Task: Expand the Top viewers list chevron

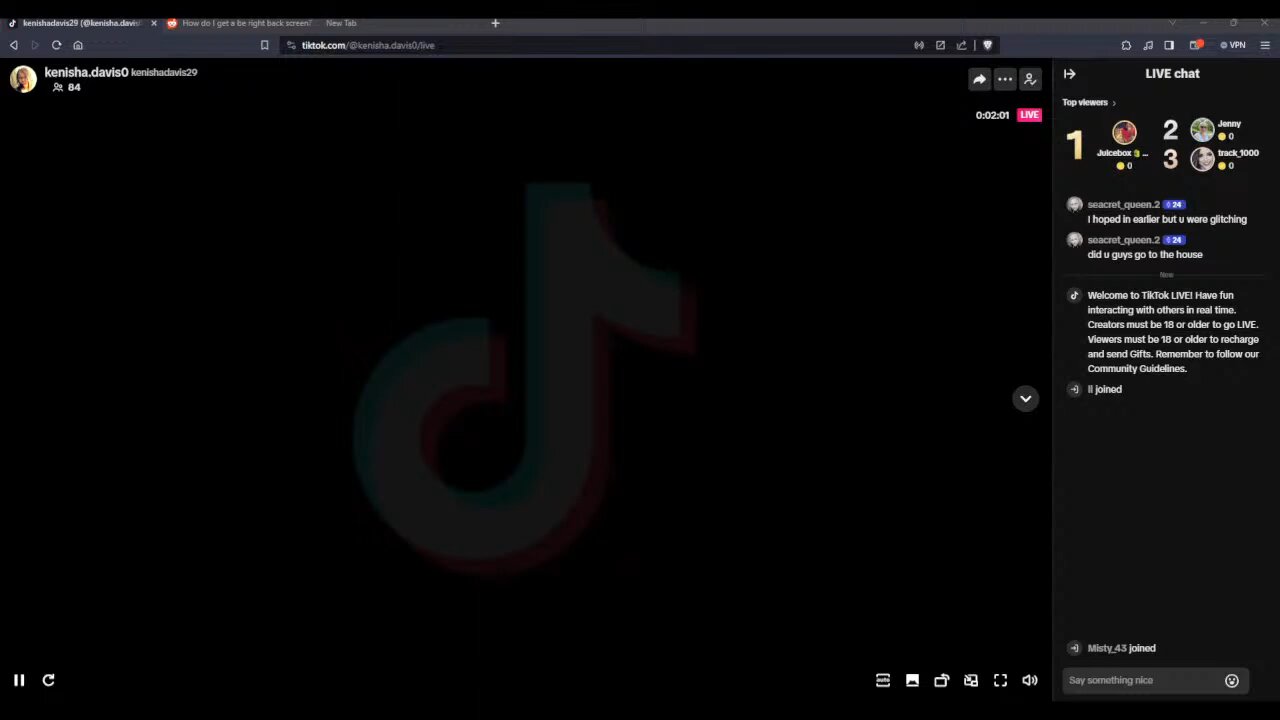Action: [x=1114, y=103]
